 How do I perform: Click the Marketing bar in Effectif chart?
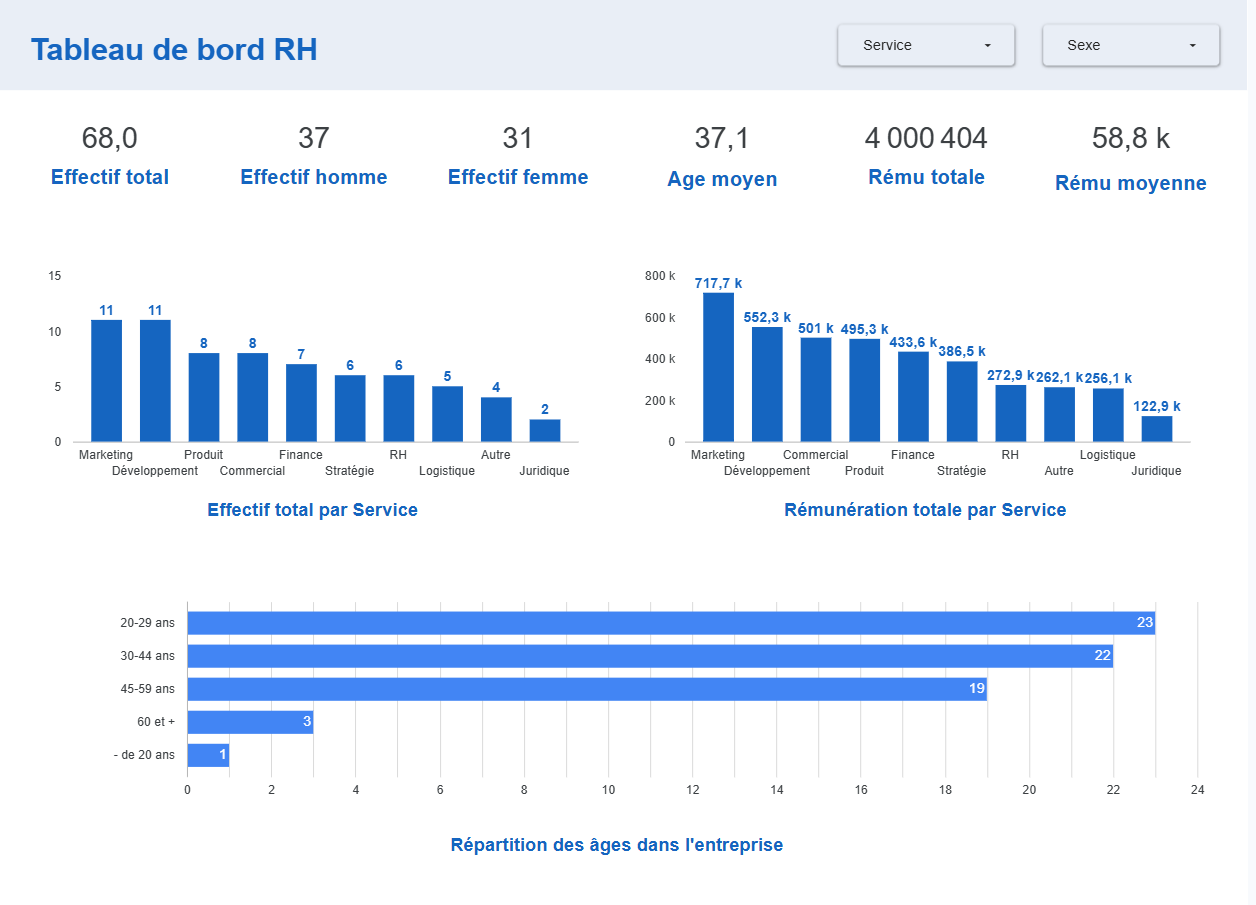[x=107, y=381]
